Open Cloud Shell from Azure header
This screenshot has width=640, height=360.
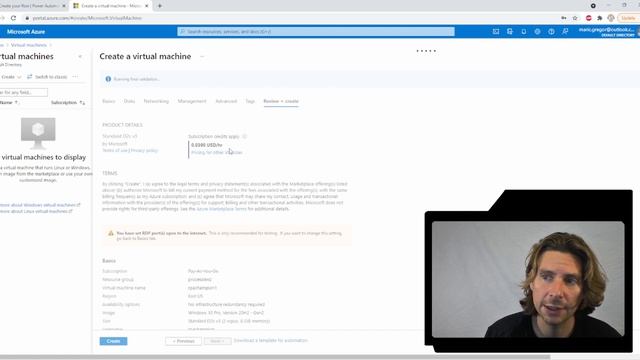point(496,31)
